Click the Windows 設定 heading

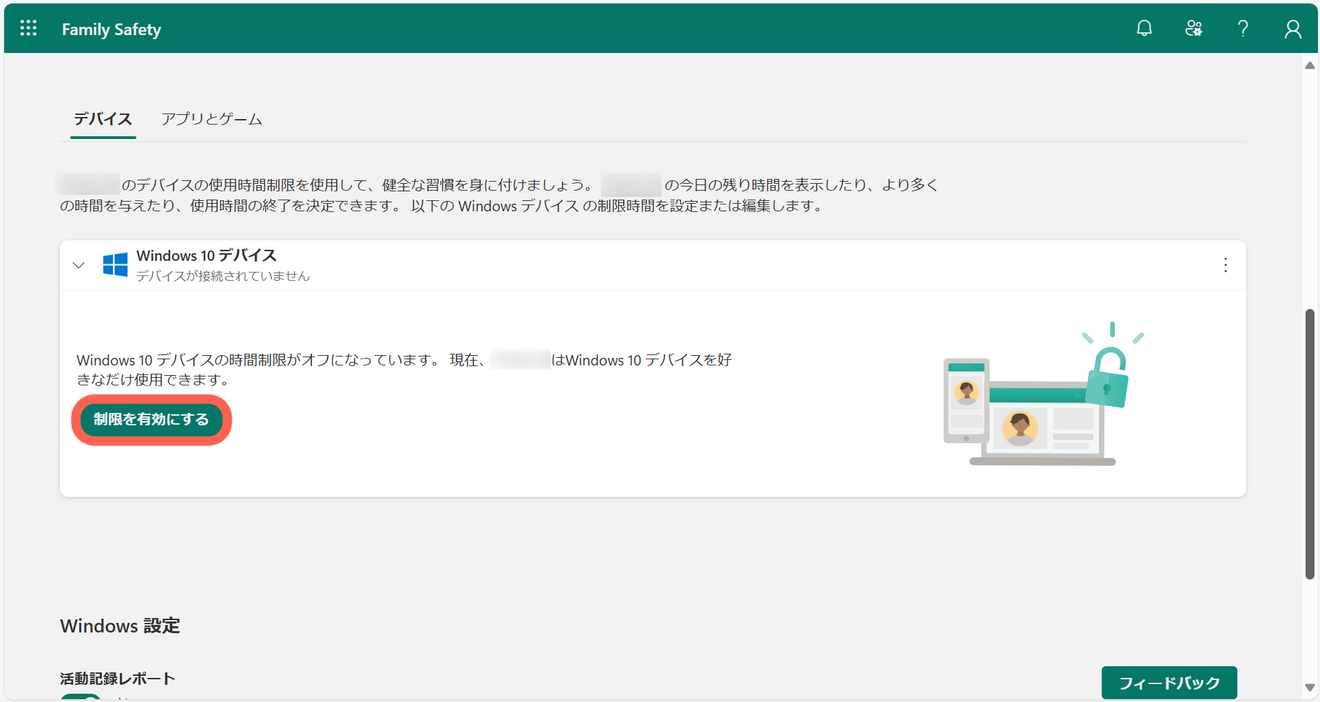[x=120, y=626]
